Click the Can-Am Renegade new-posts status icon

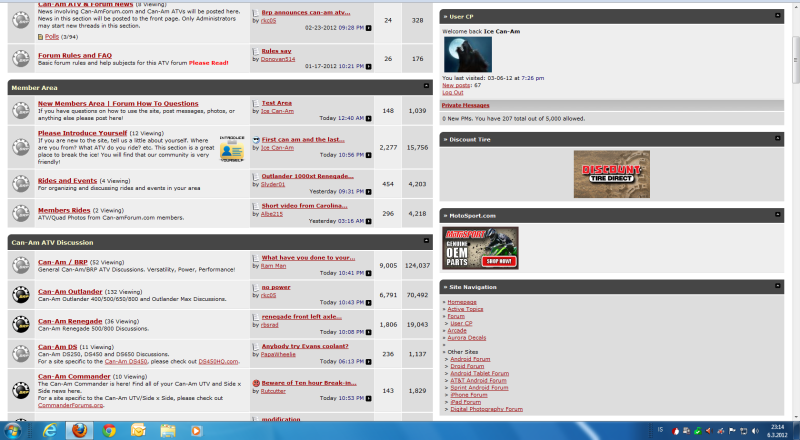coord(21,324)
